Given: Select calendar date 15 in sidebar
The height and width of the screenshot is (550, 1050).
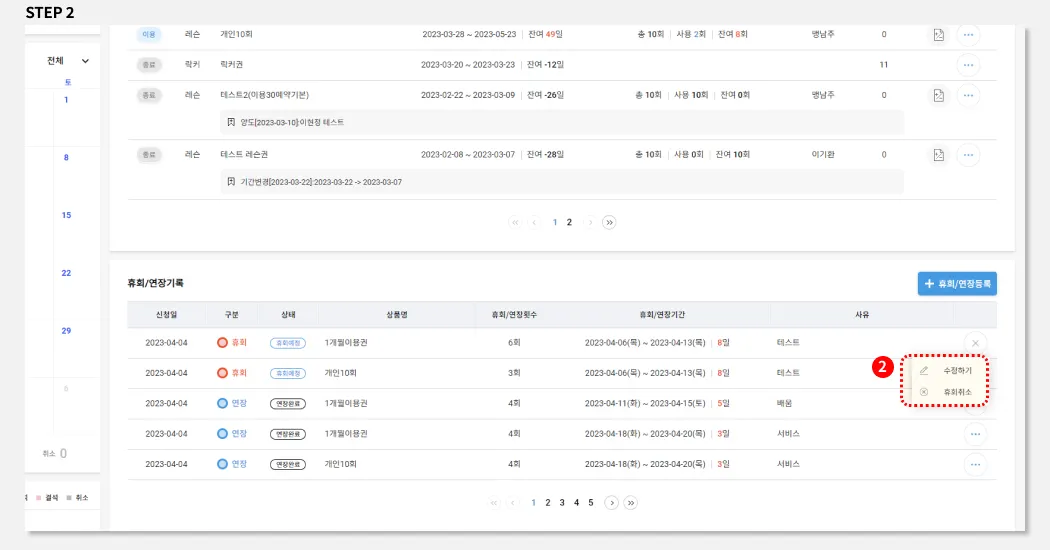Looking at the screenshot, I should tap(66, 215).
